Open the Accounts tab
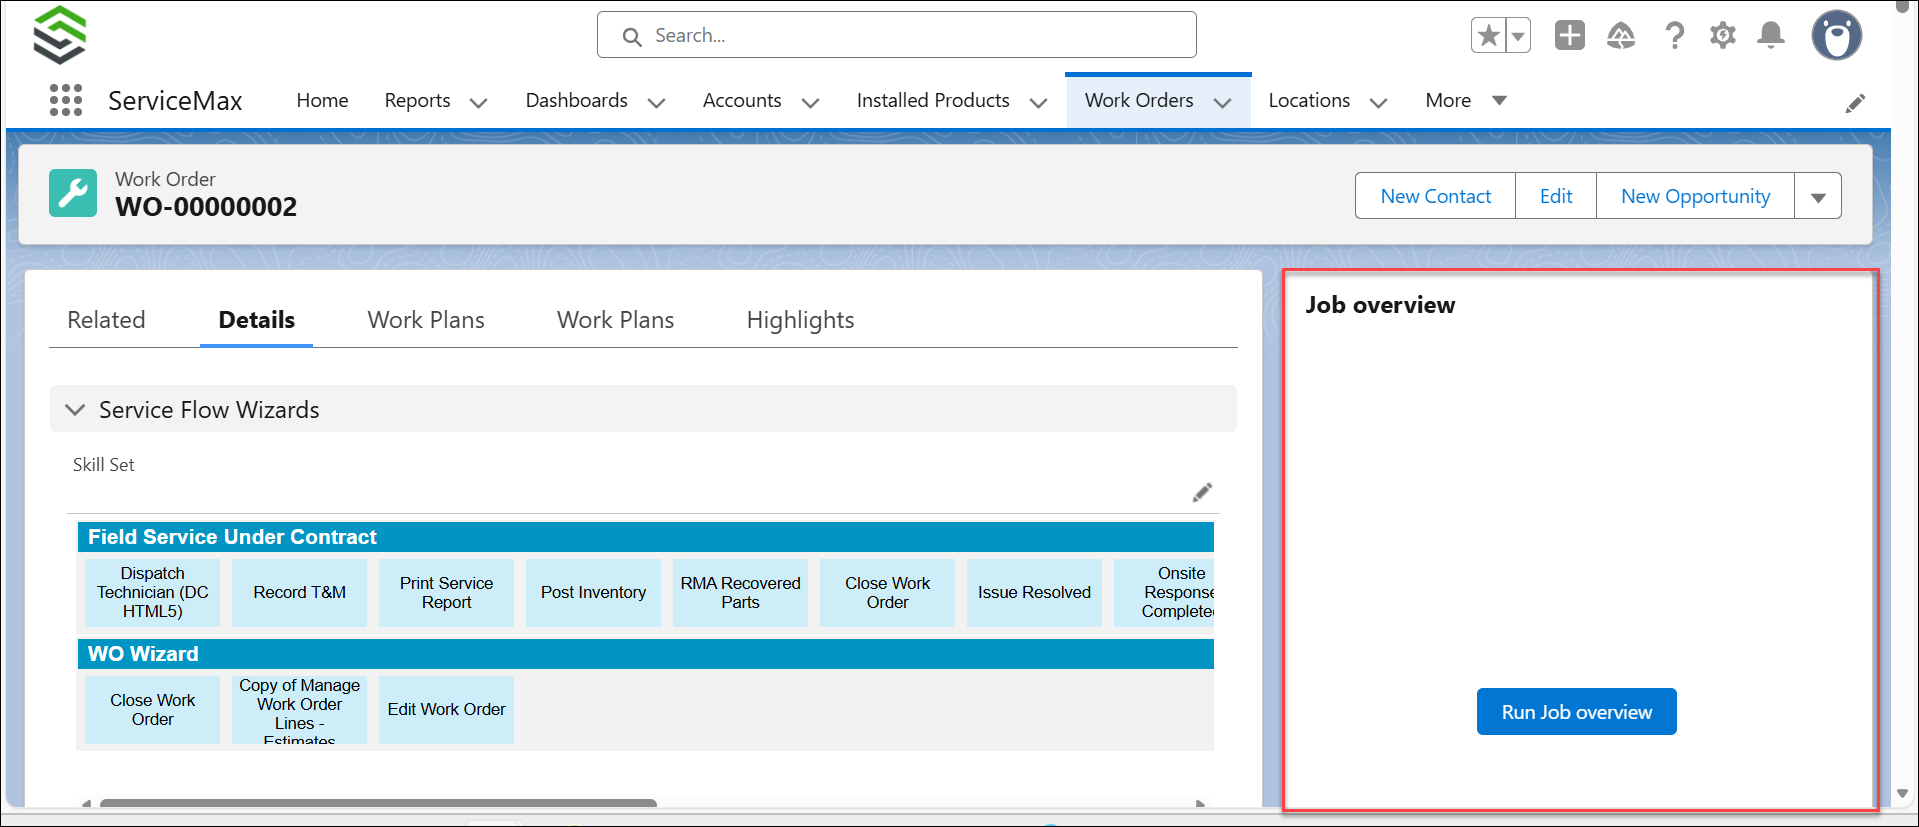Screen dimensions: 1919x827 (742, 100)
